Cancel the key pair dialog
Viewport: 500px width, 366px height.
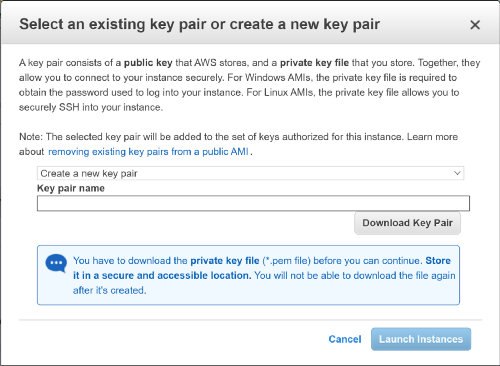[345, 339]
